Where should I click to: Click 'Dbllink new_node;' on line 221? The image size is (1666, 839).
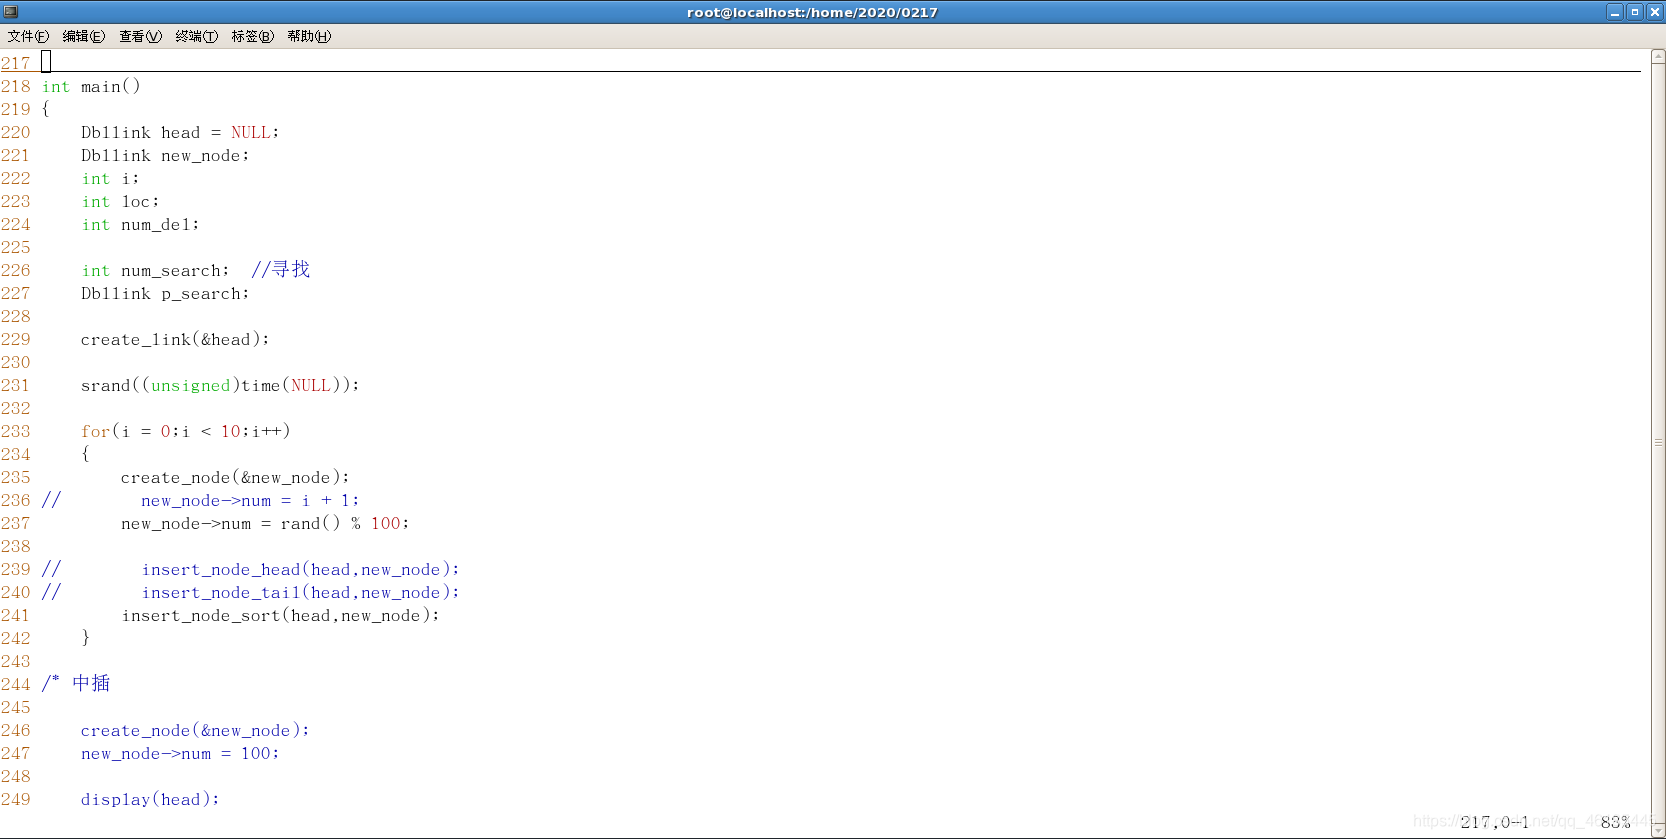click(x=165, y=156)
